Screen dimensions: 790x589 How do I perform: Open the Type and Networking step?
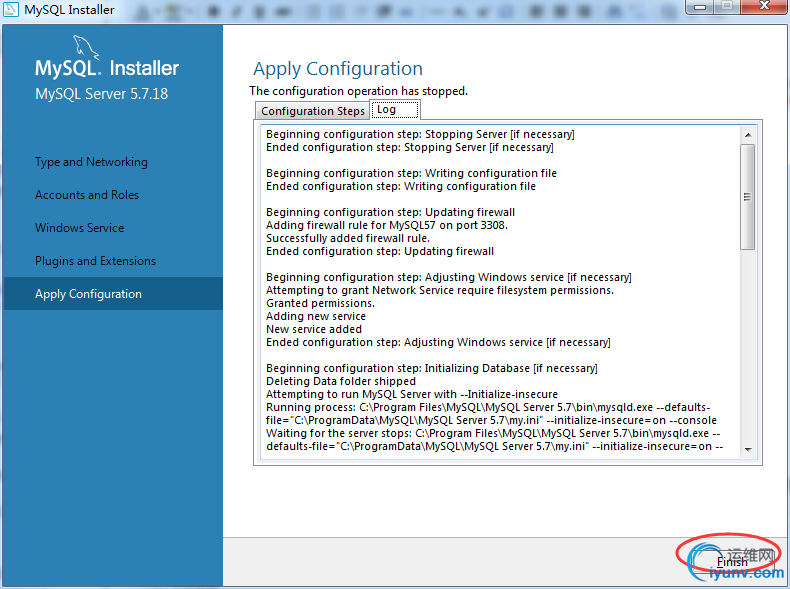91,162
